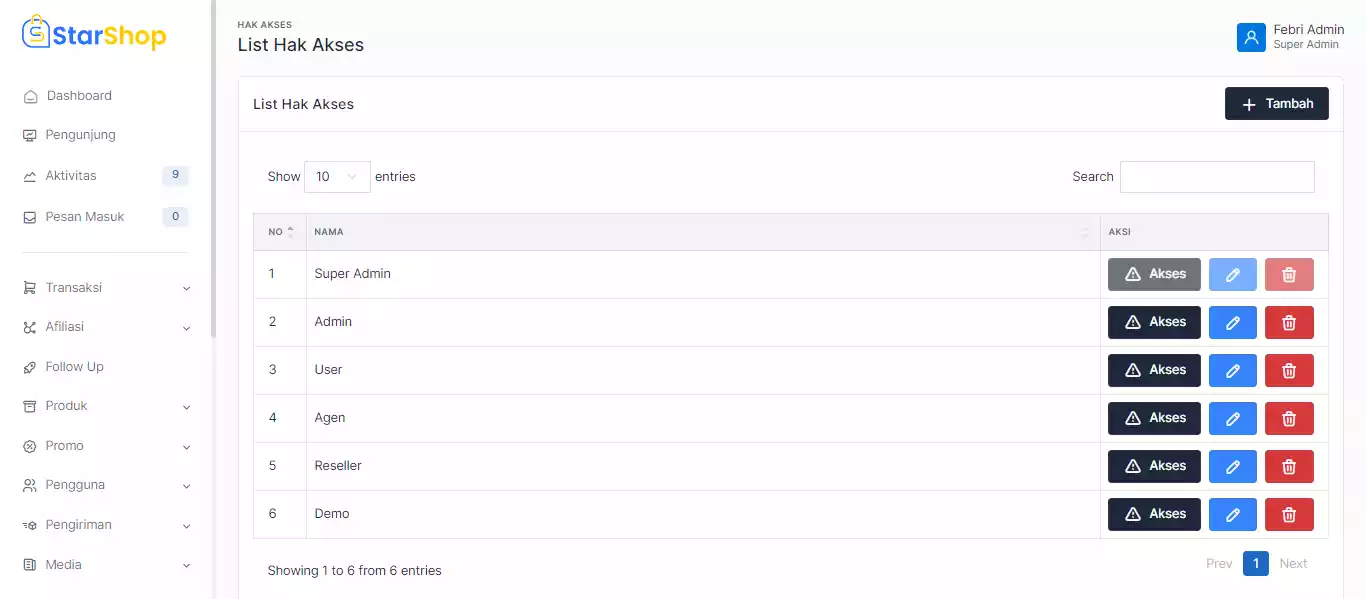Screen dimensions: 1366x599
Task: Go to Pesan Masuk in sidebar
Action: pos(85,217)
